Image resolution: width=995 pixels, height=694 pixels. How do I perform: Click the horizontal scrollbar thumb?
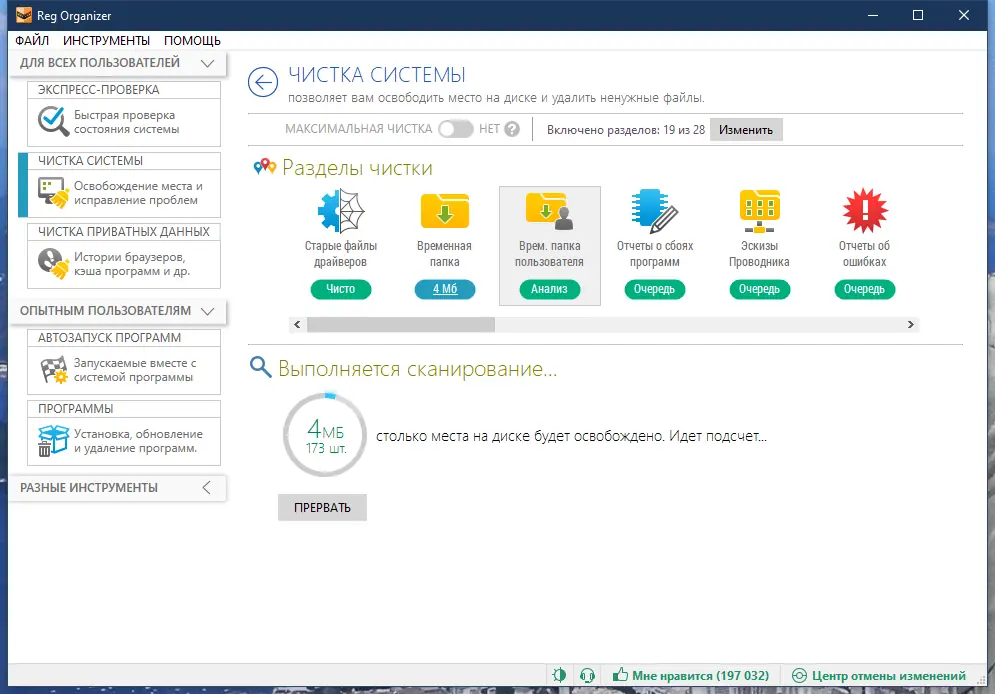[x=401, y=325]
